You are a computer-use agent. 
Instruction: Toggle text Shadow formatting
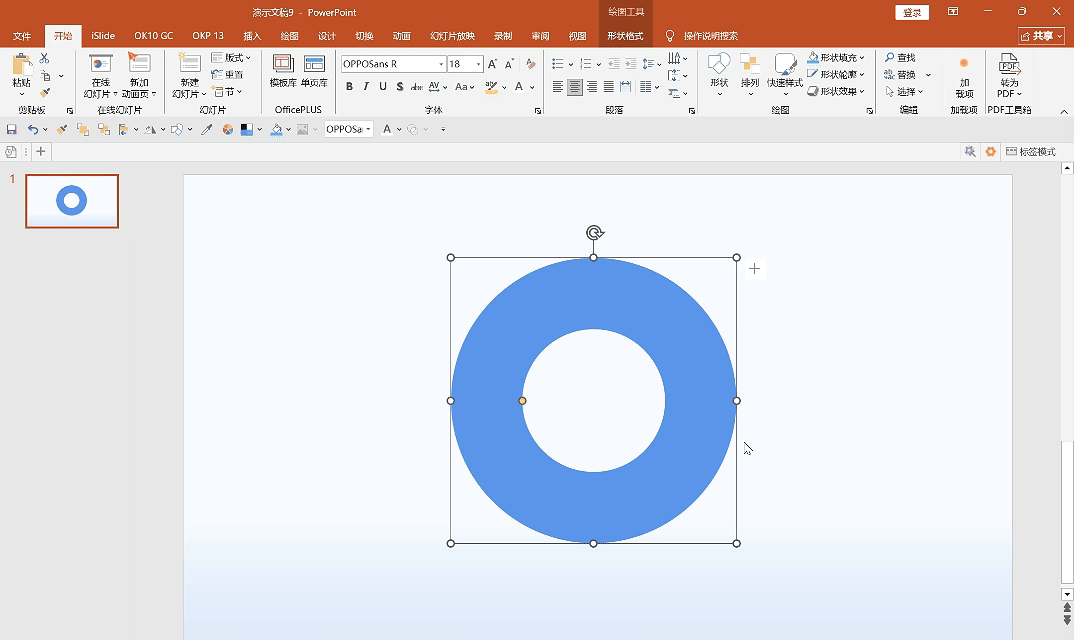coord(399,86)
